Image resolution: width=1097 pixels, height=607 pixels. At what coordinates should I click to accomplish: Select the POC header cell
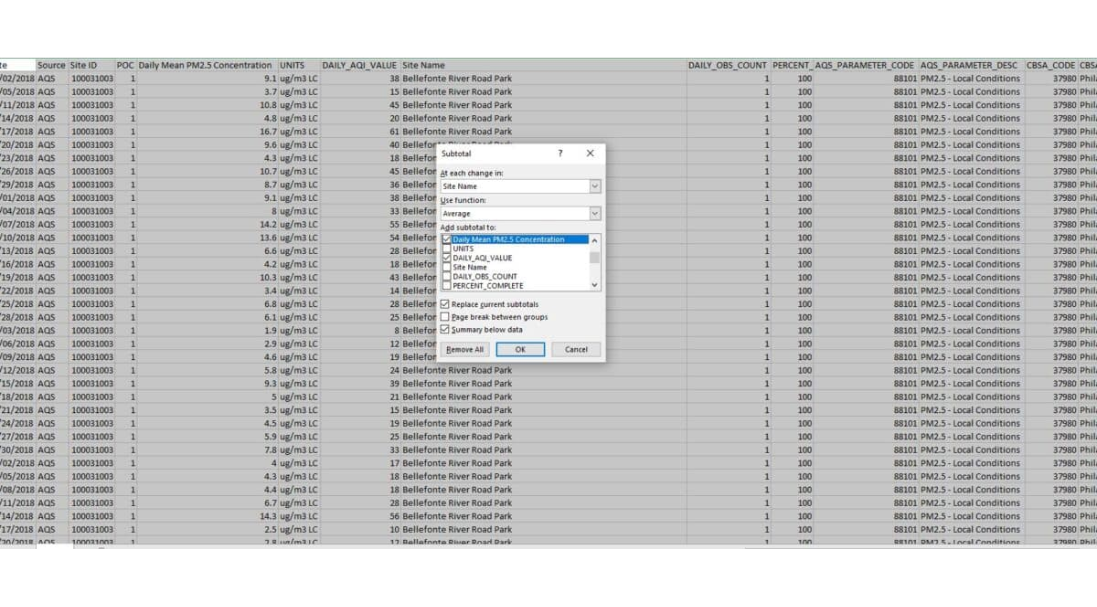click(x=125, y=65)
